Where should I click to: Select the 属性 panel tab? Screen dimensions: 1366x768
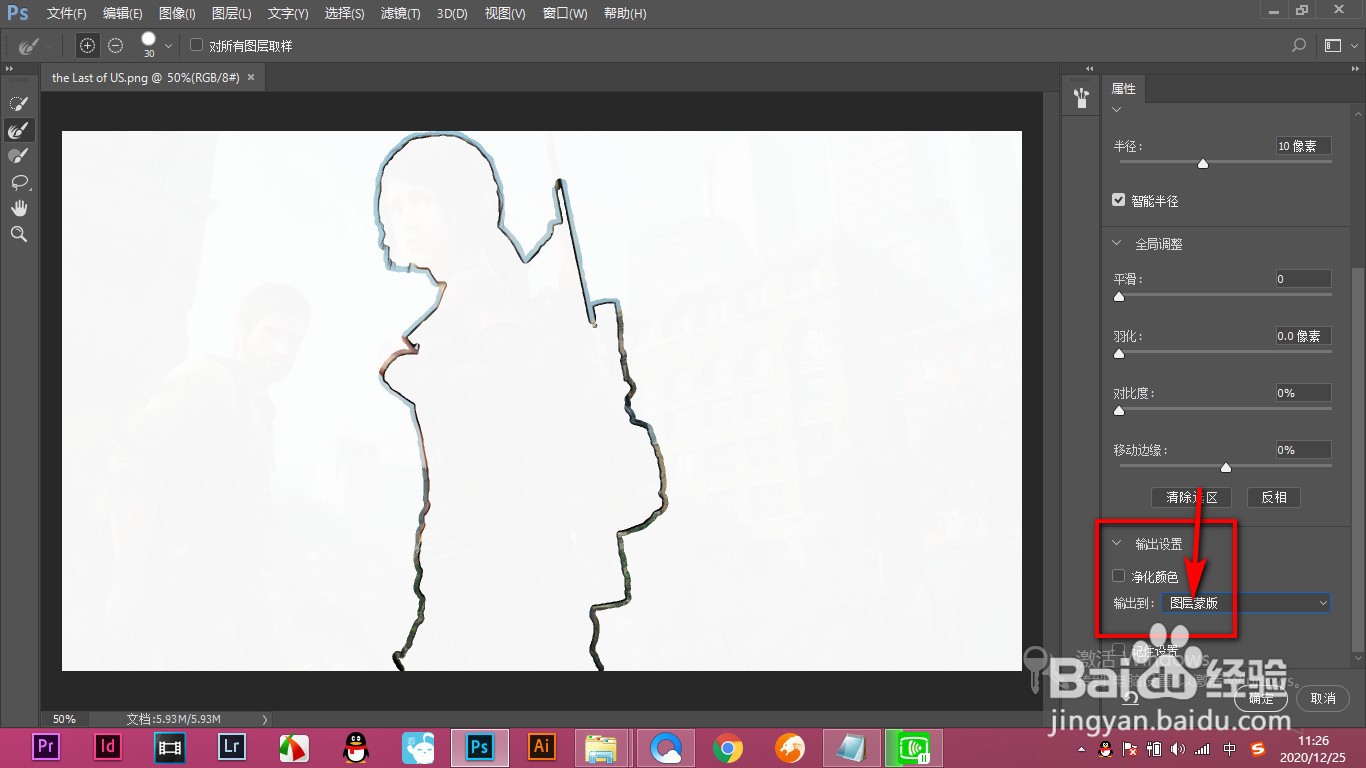[x=1124, y=89]
